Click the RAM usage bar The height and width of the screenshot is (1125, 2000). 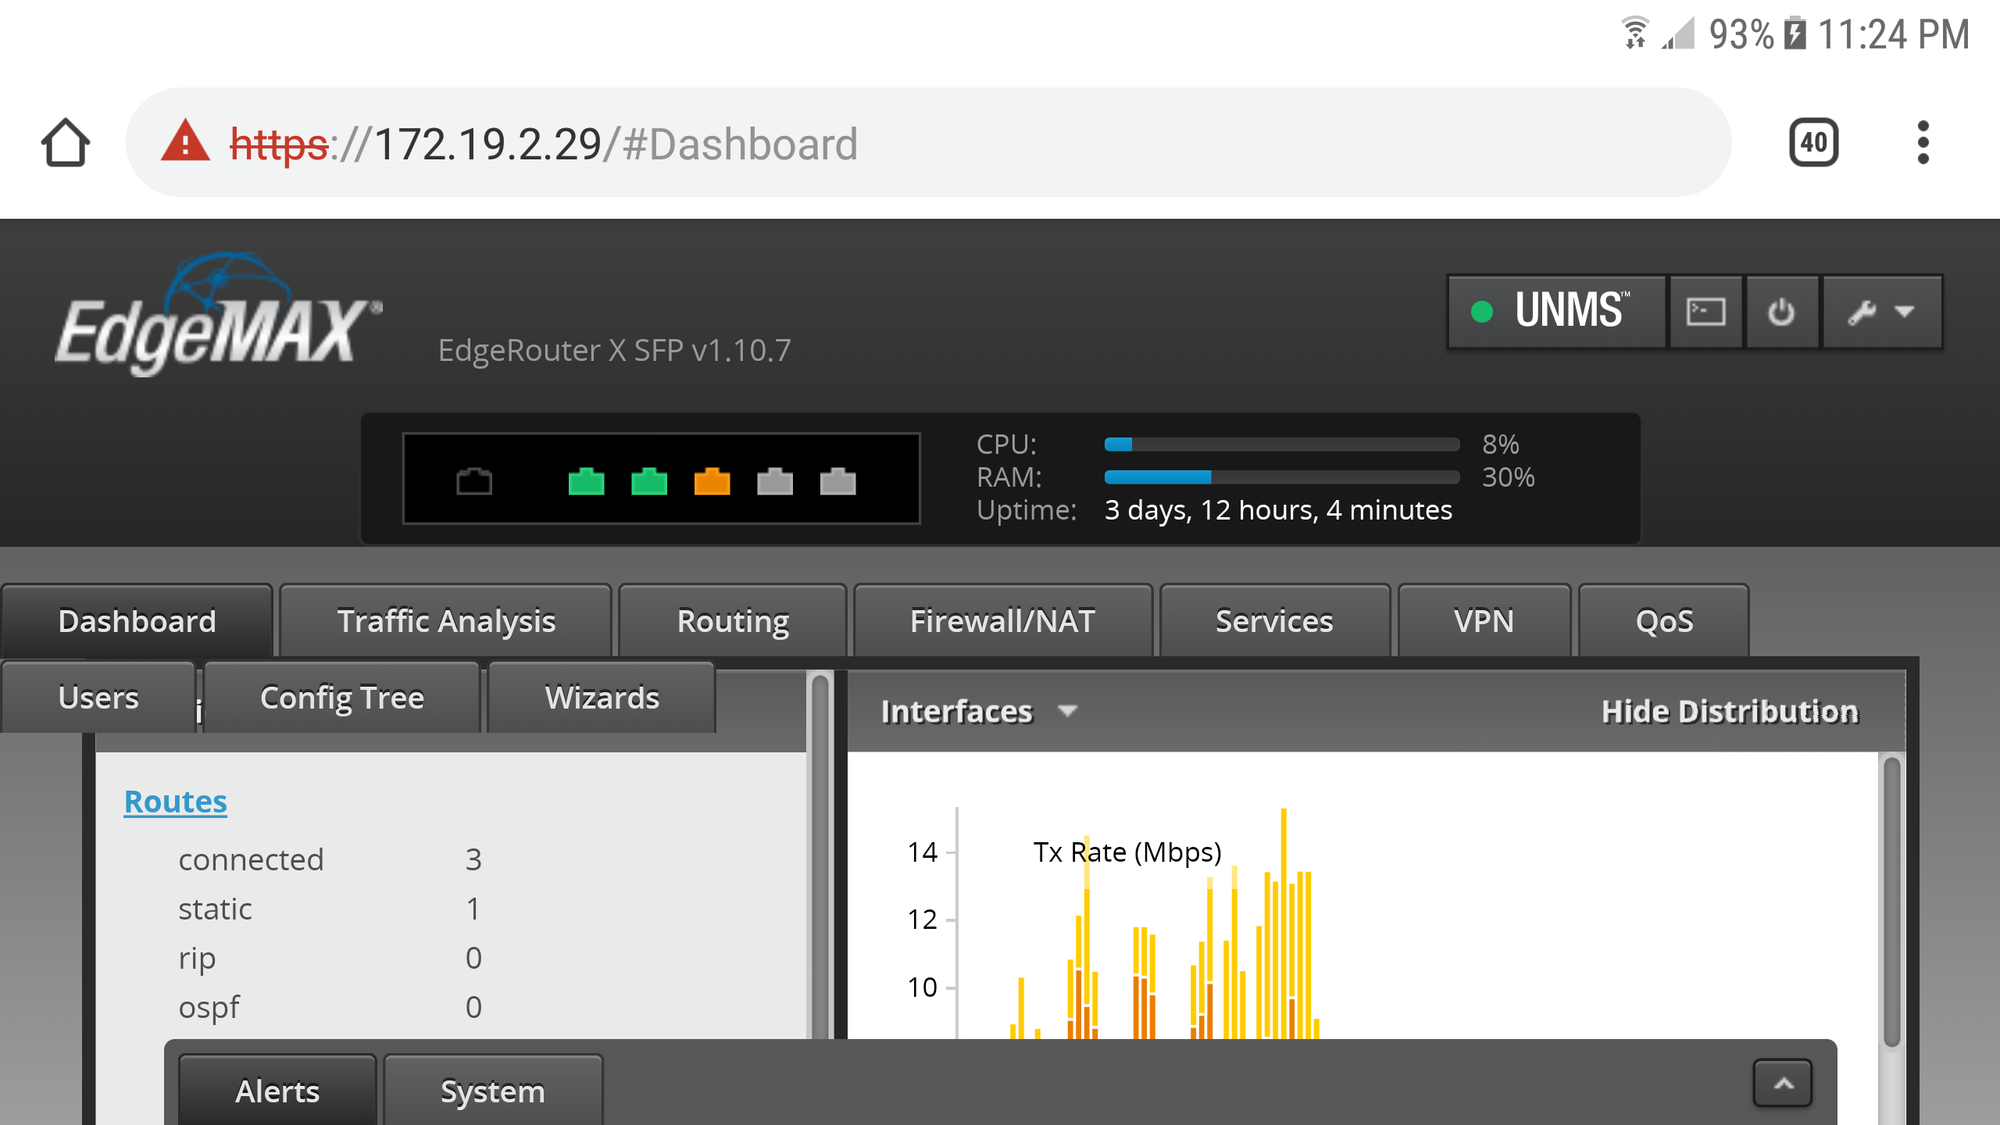[1282, 477]
